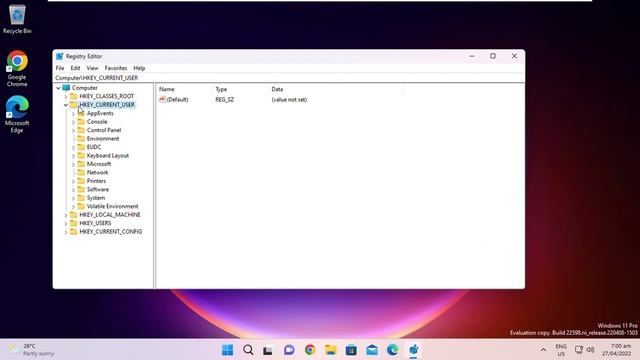Select the System key

[x=96, y=198]
